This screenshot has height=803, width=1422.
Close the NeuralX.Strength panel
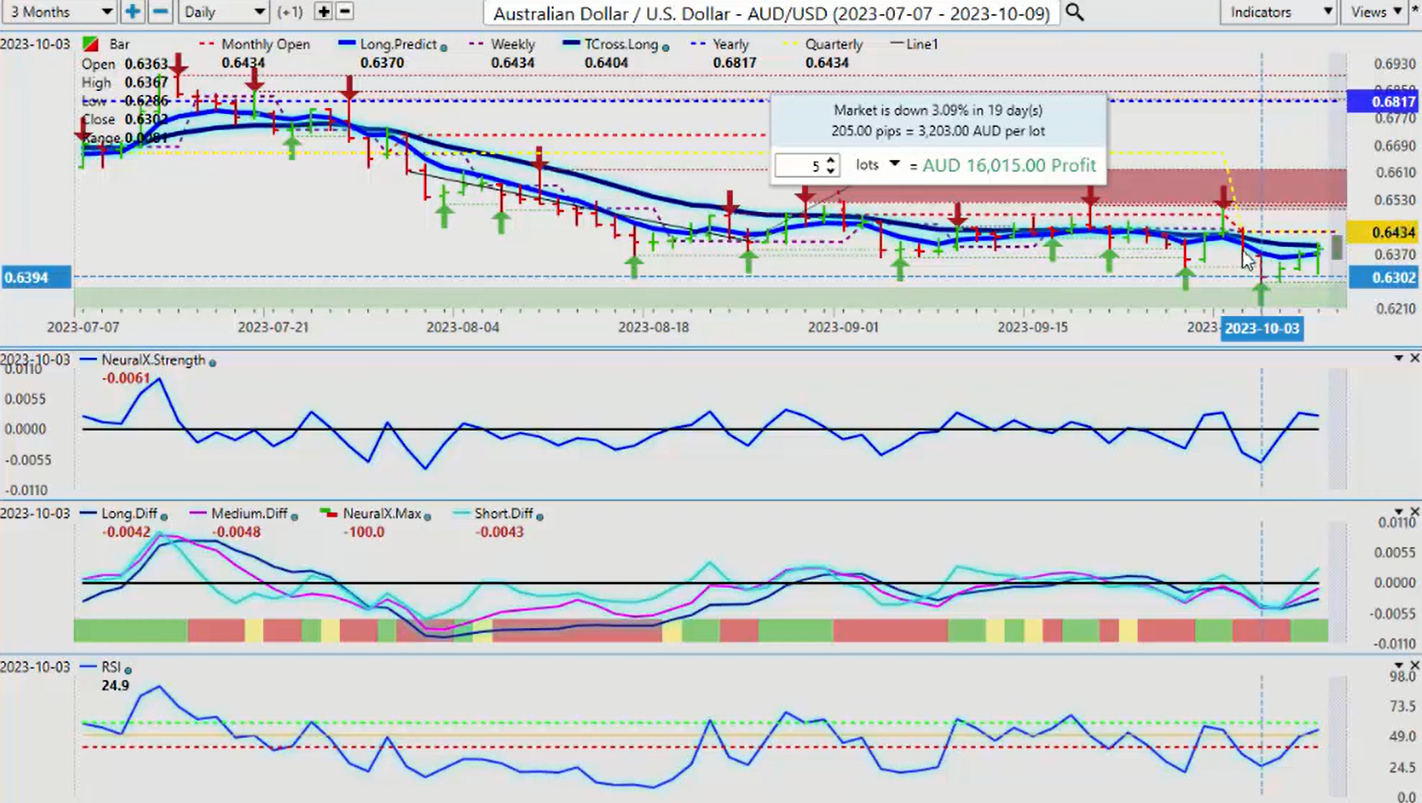tap(1414, 358)
